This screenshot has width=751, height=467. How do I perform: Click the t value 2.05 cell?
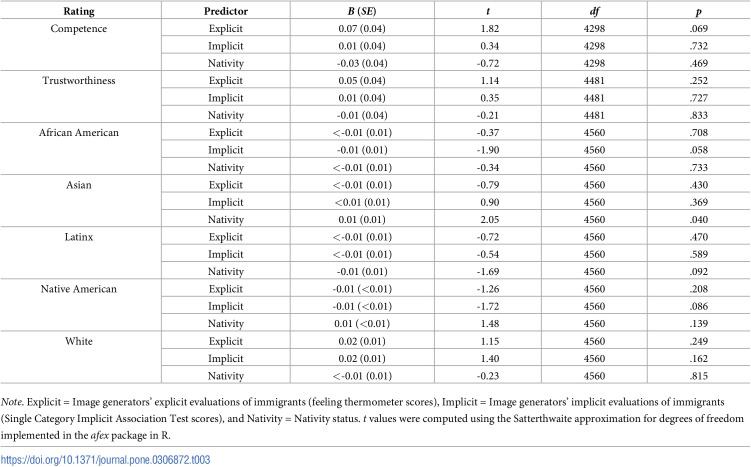[x=489, y=219]
